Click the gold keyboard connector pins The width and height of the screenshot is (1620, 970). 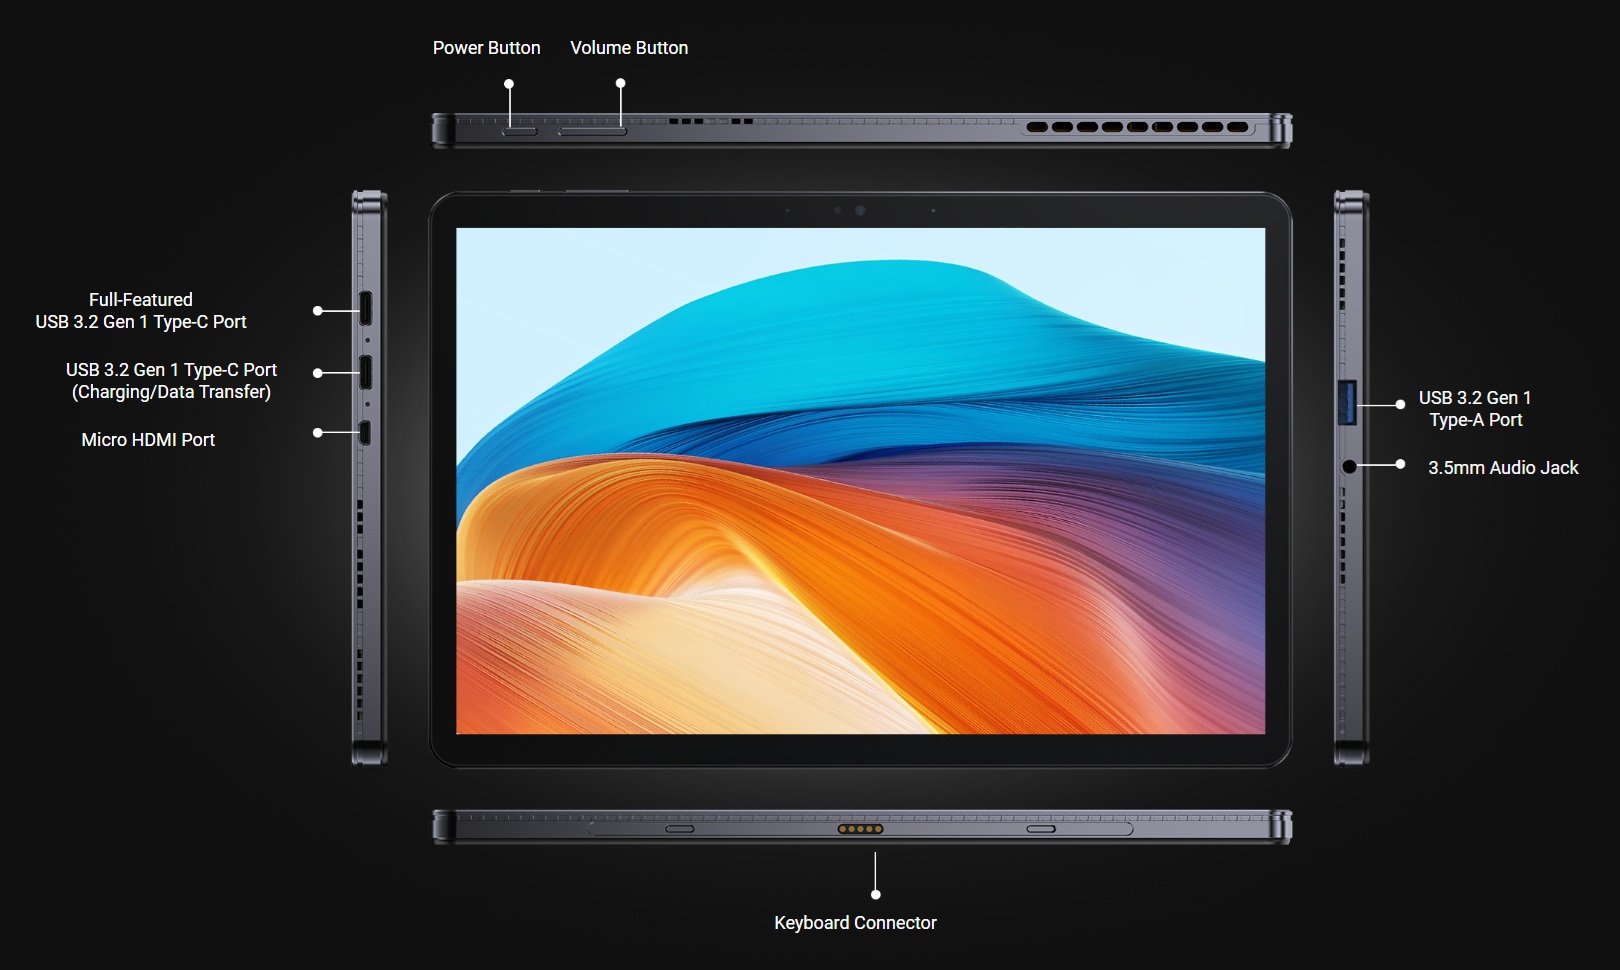click(860, 829)
